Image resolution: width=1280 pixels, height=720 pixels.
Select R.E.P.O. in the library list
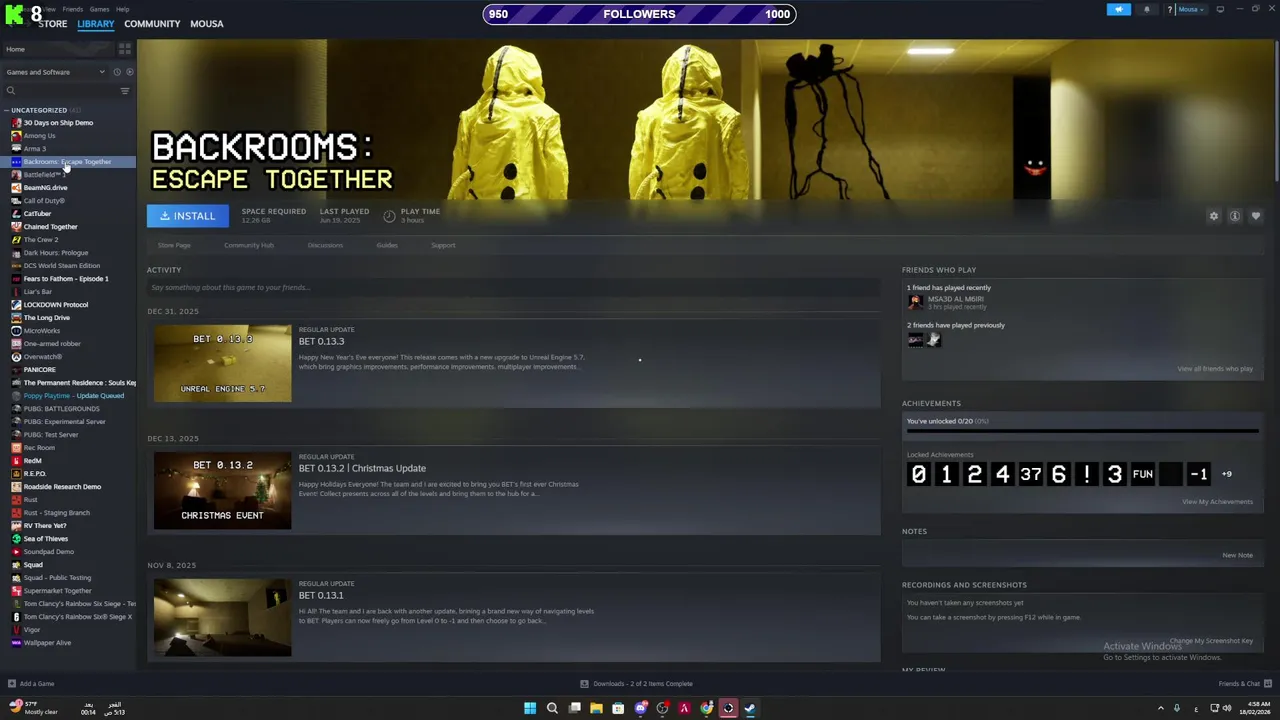(x=35, y=474)
